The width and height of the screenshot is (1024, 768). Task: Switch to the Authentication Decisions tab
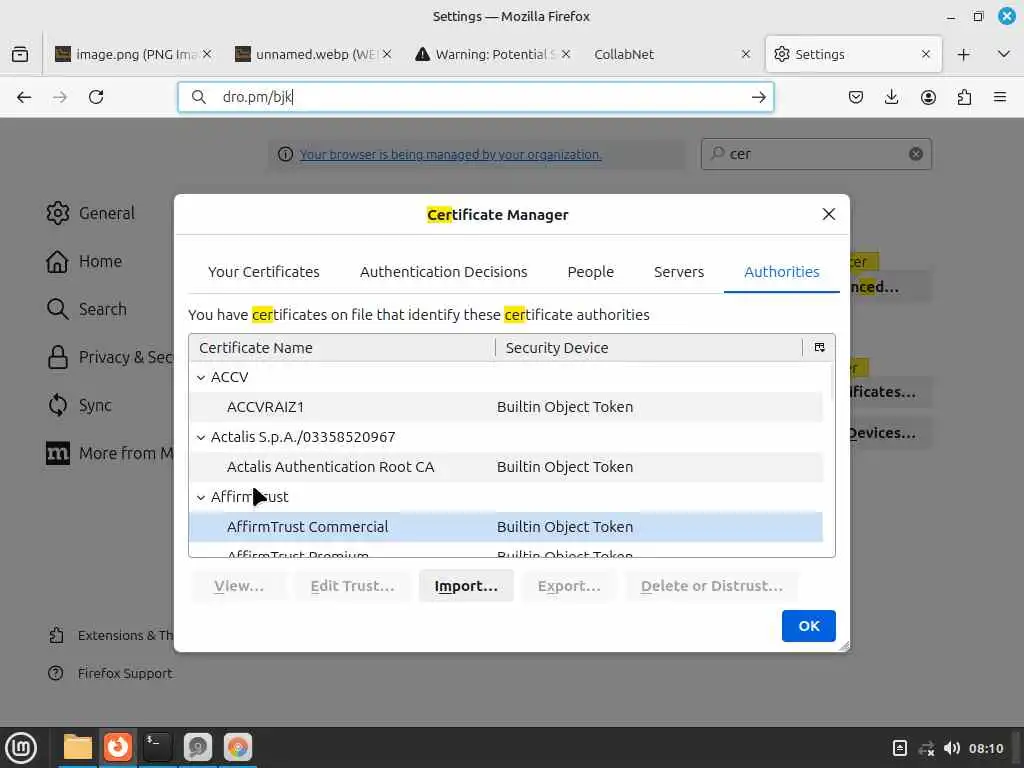click(443, 272)
